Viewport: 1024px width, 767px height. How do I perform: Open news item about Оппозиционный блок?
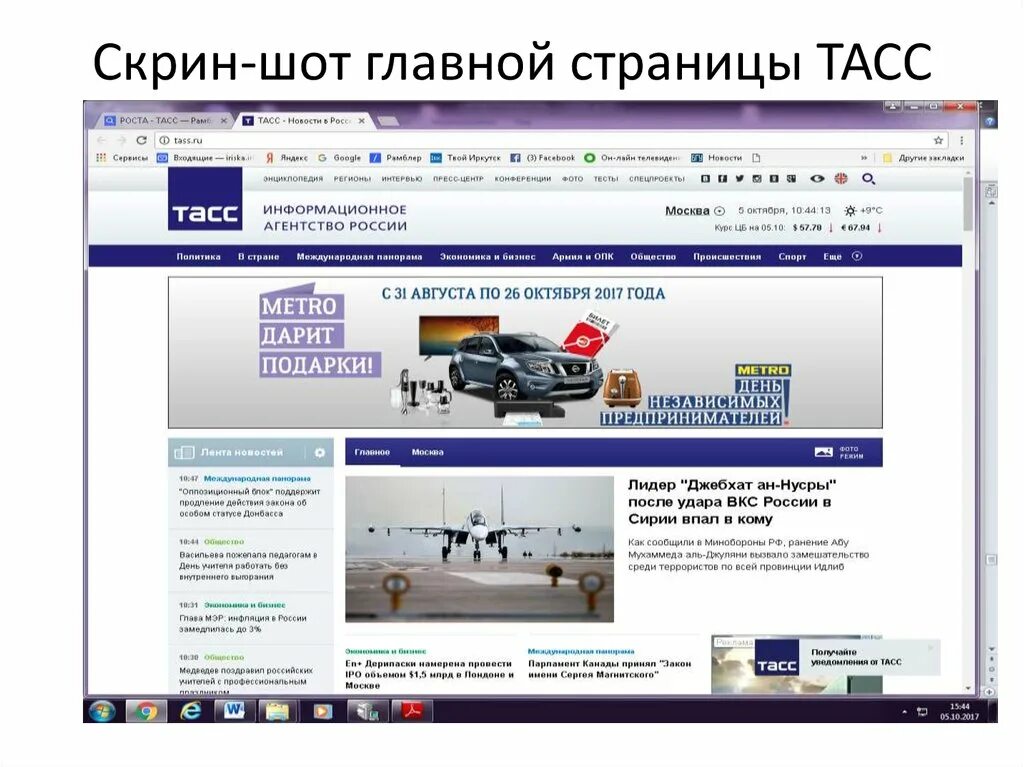tap(249, 502)
